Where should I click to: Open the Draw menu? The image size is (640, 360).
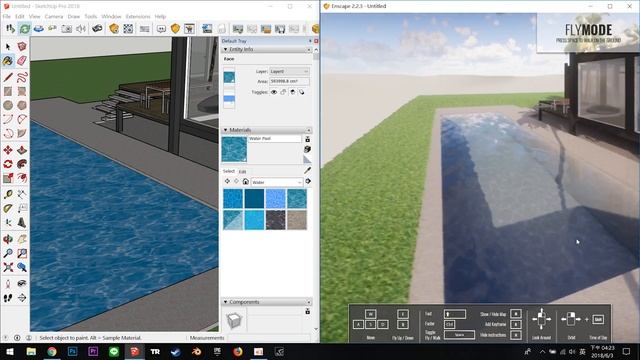[x=74, y=16]
